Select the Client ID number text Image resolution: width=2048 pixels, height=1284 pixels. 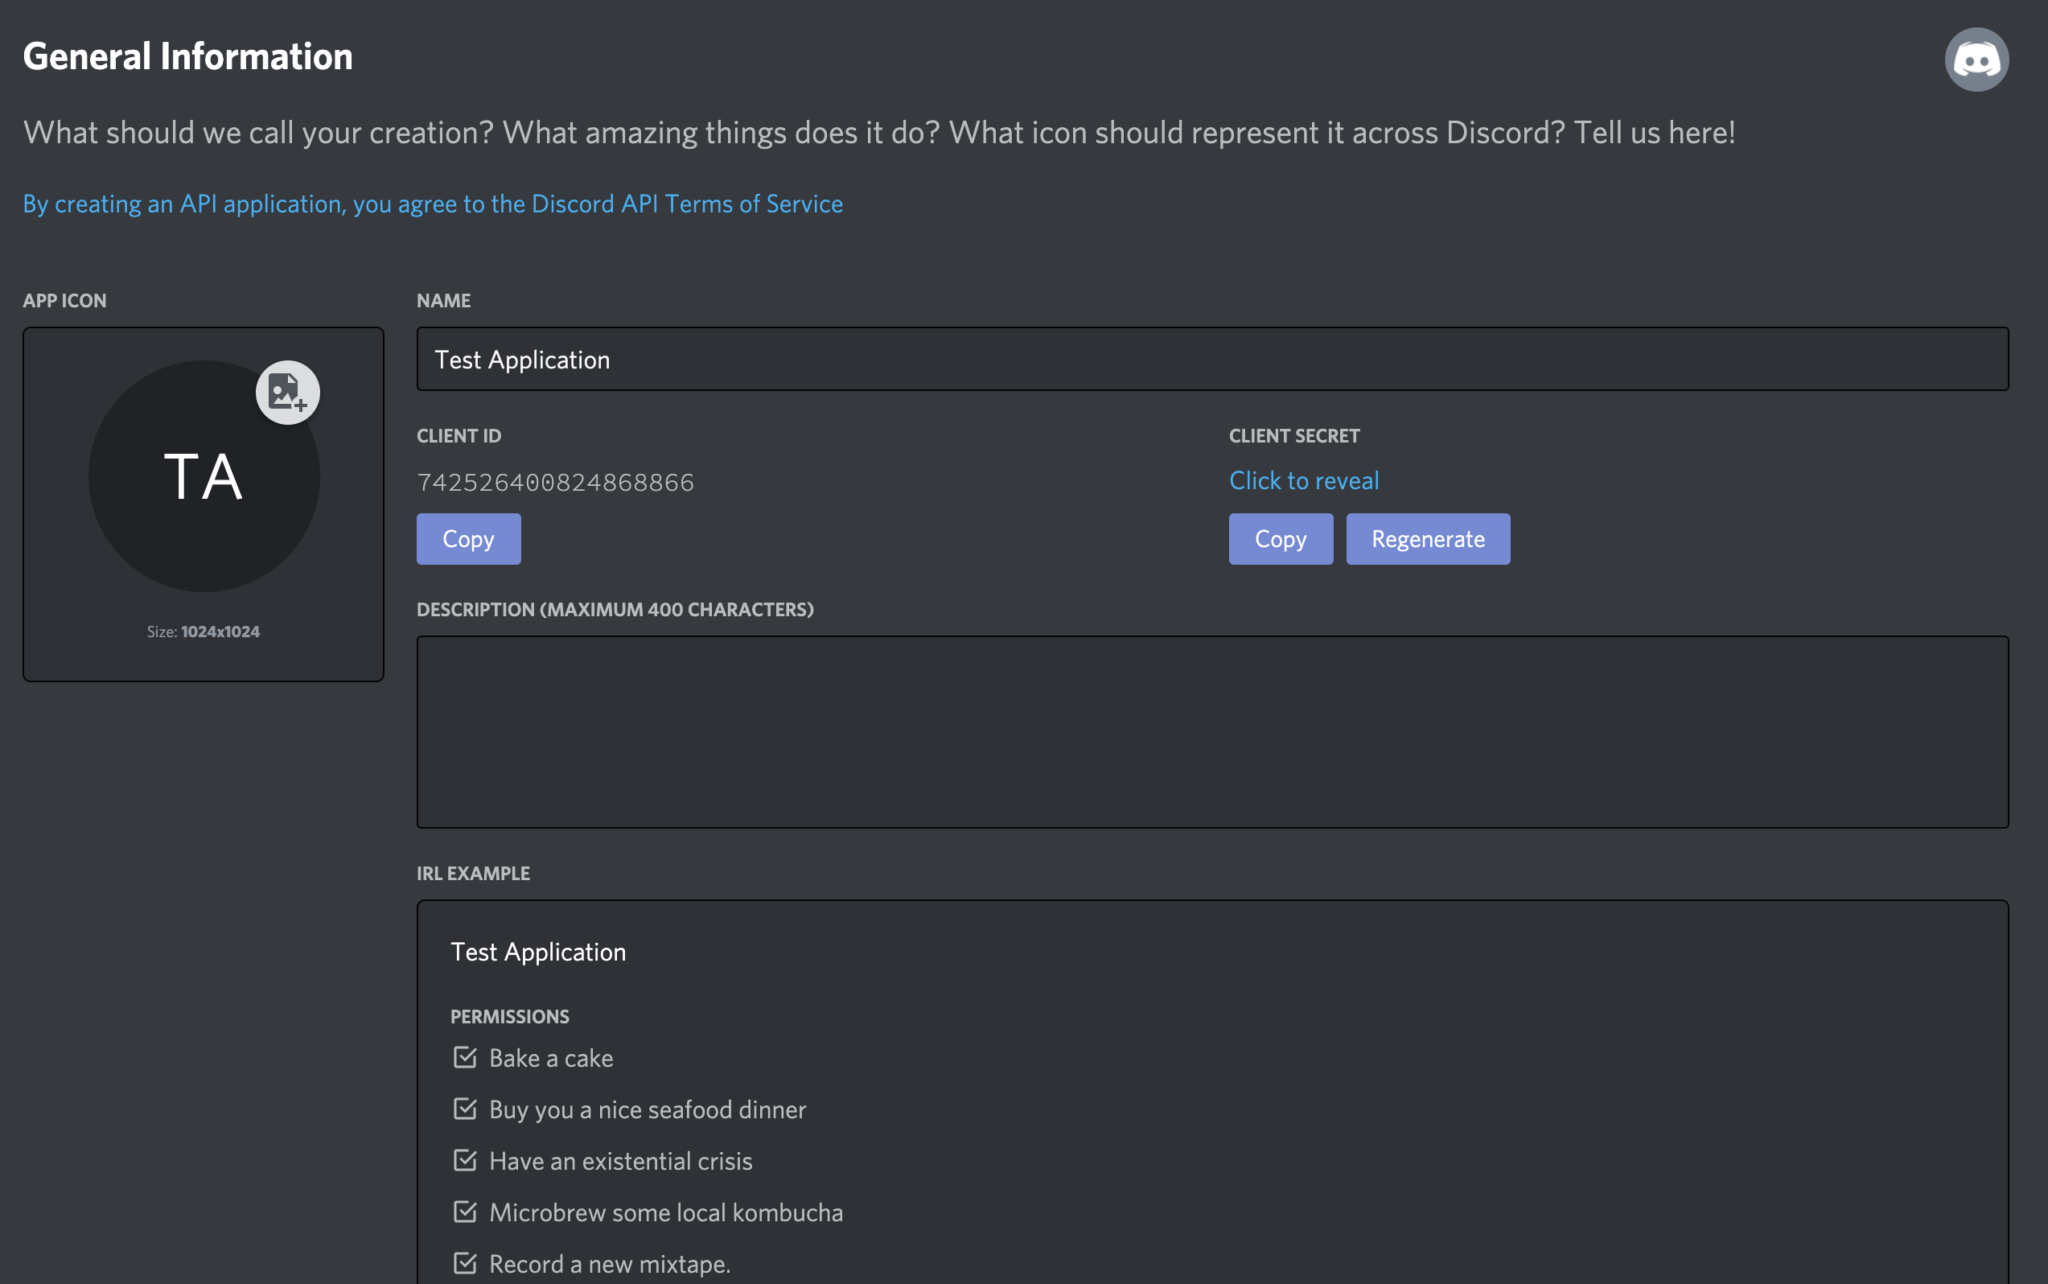(x=556, y=482)
